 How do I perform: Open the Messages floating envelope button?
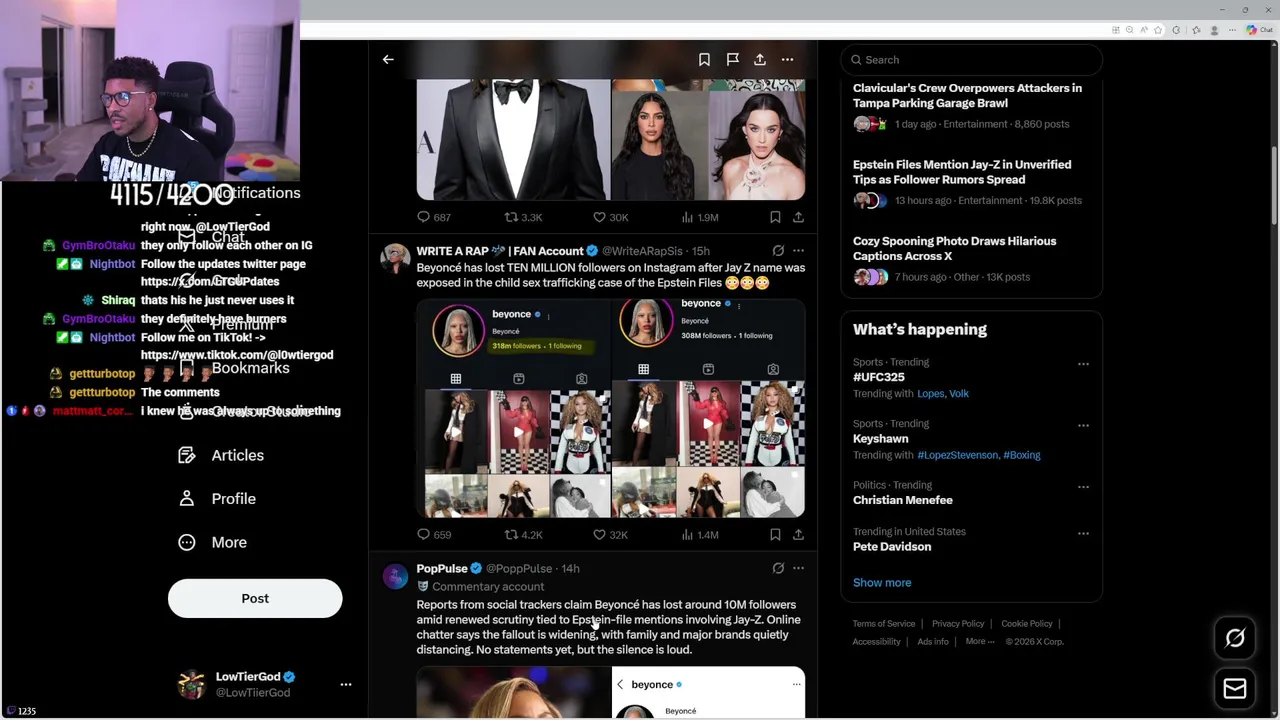1235,689
